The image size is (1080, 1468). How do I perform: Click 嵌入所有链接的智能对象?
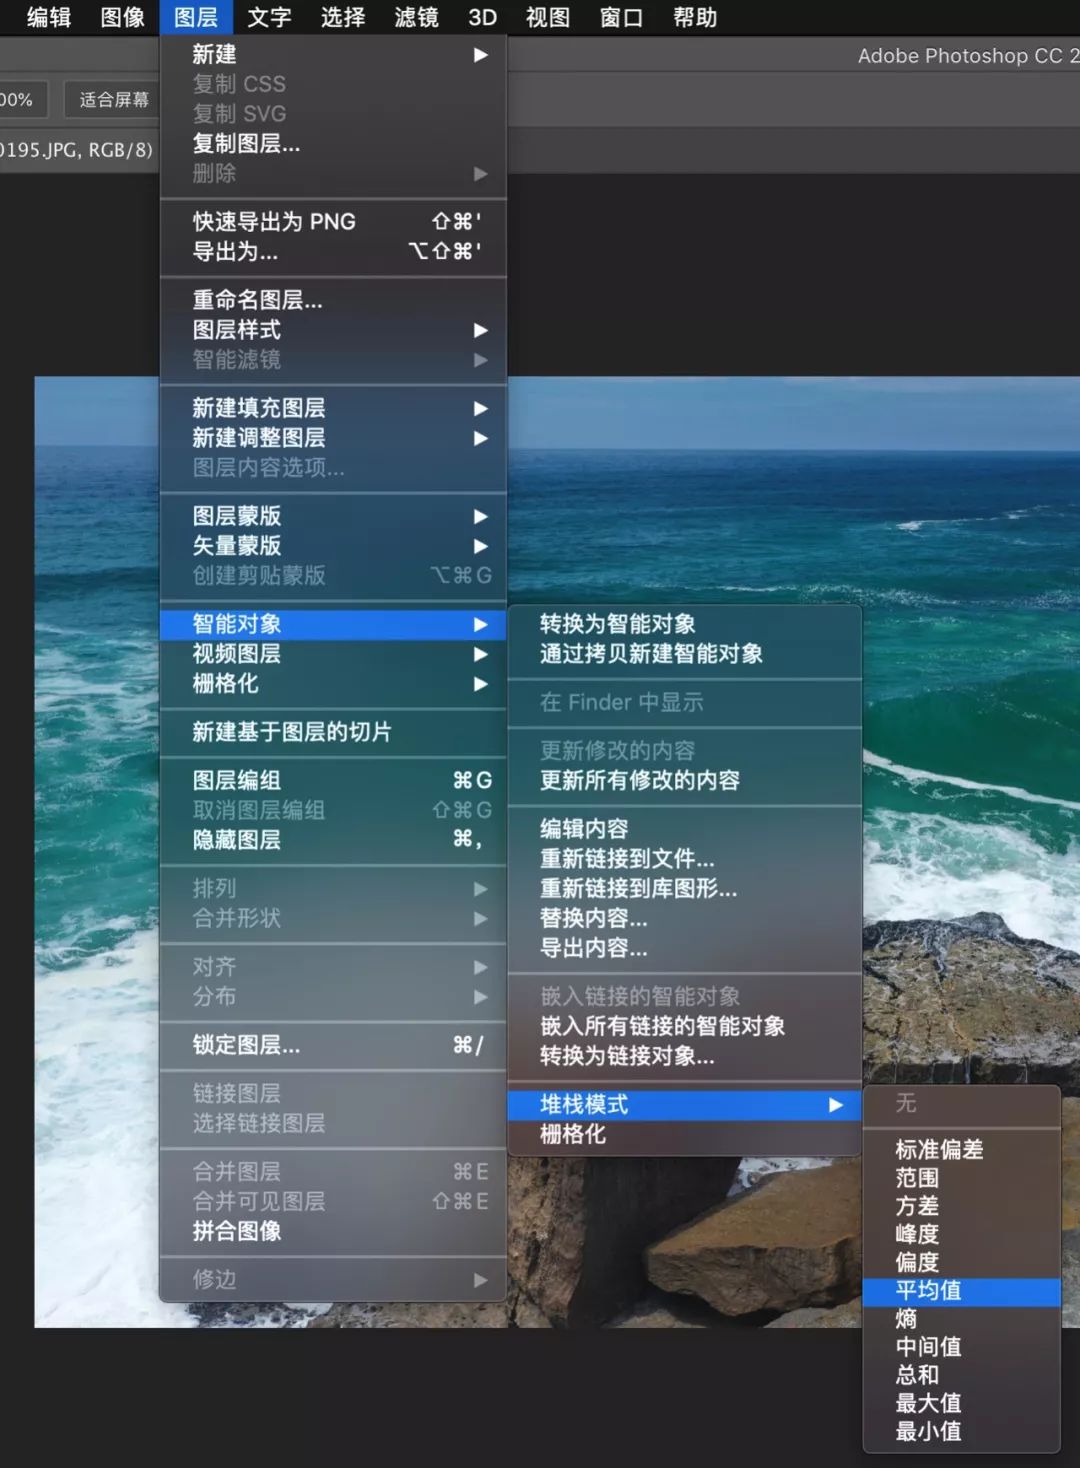662,1026
